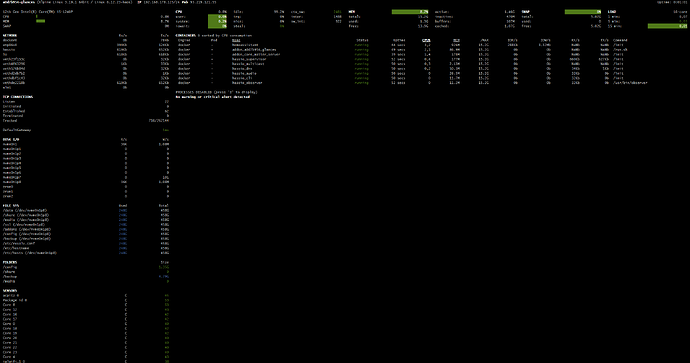Click the Name column header in containers
This screenshot has width=690, height=363.
tap(236, 40)
